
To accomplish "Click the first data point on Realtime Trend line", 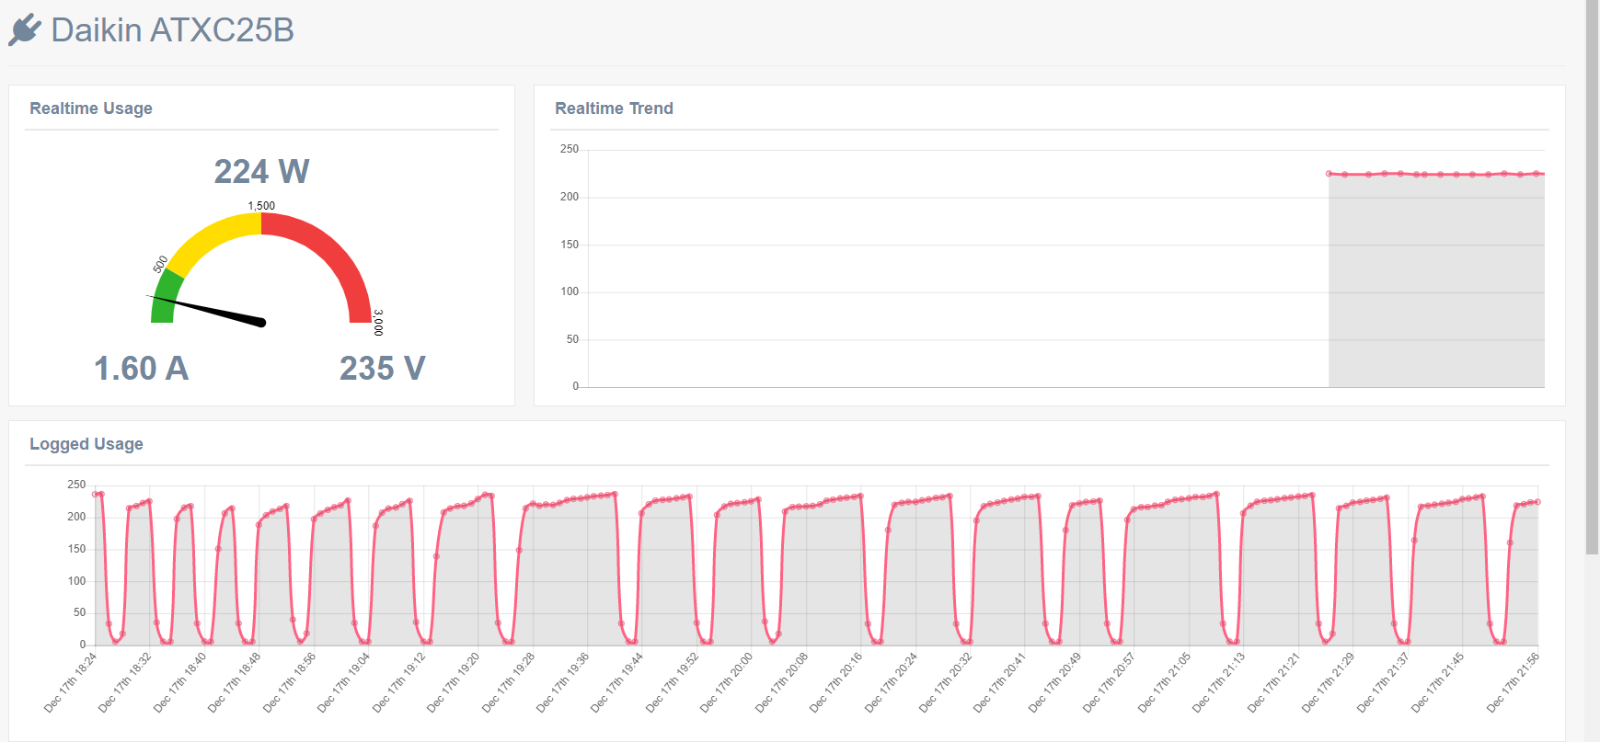I will (1329, 174).
